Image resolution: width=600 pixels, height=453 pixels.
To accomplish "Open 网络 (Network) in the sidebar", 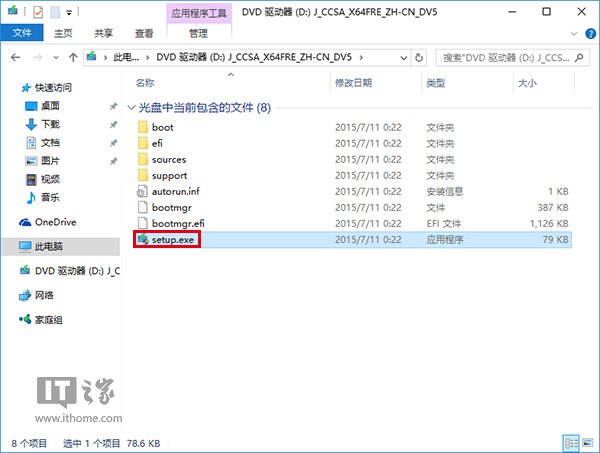I will coord(46,296).
